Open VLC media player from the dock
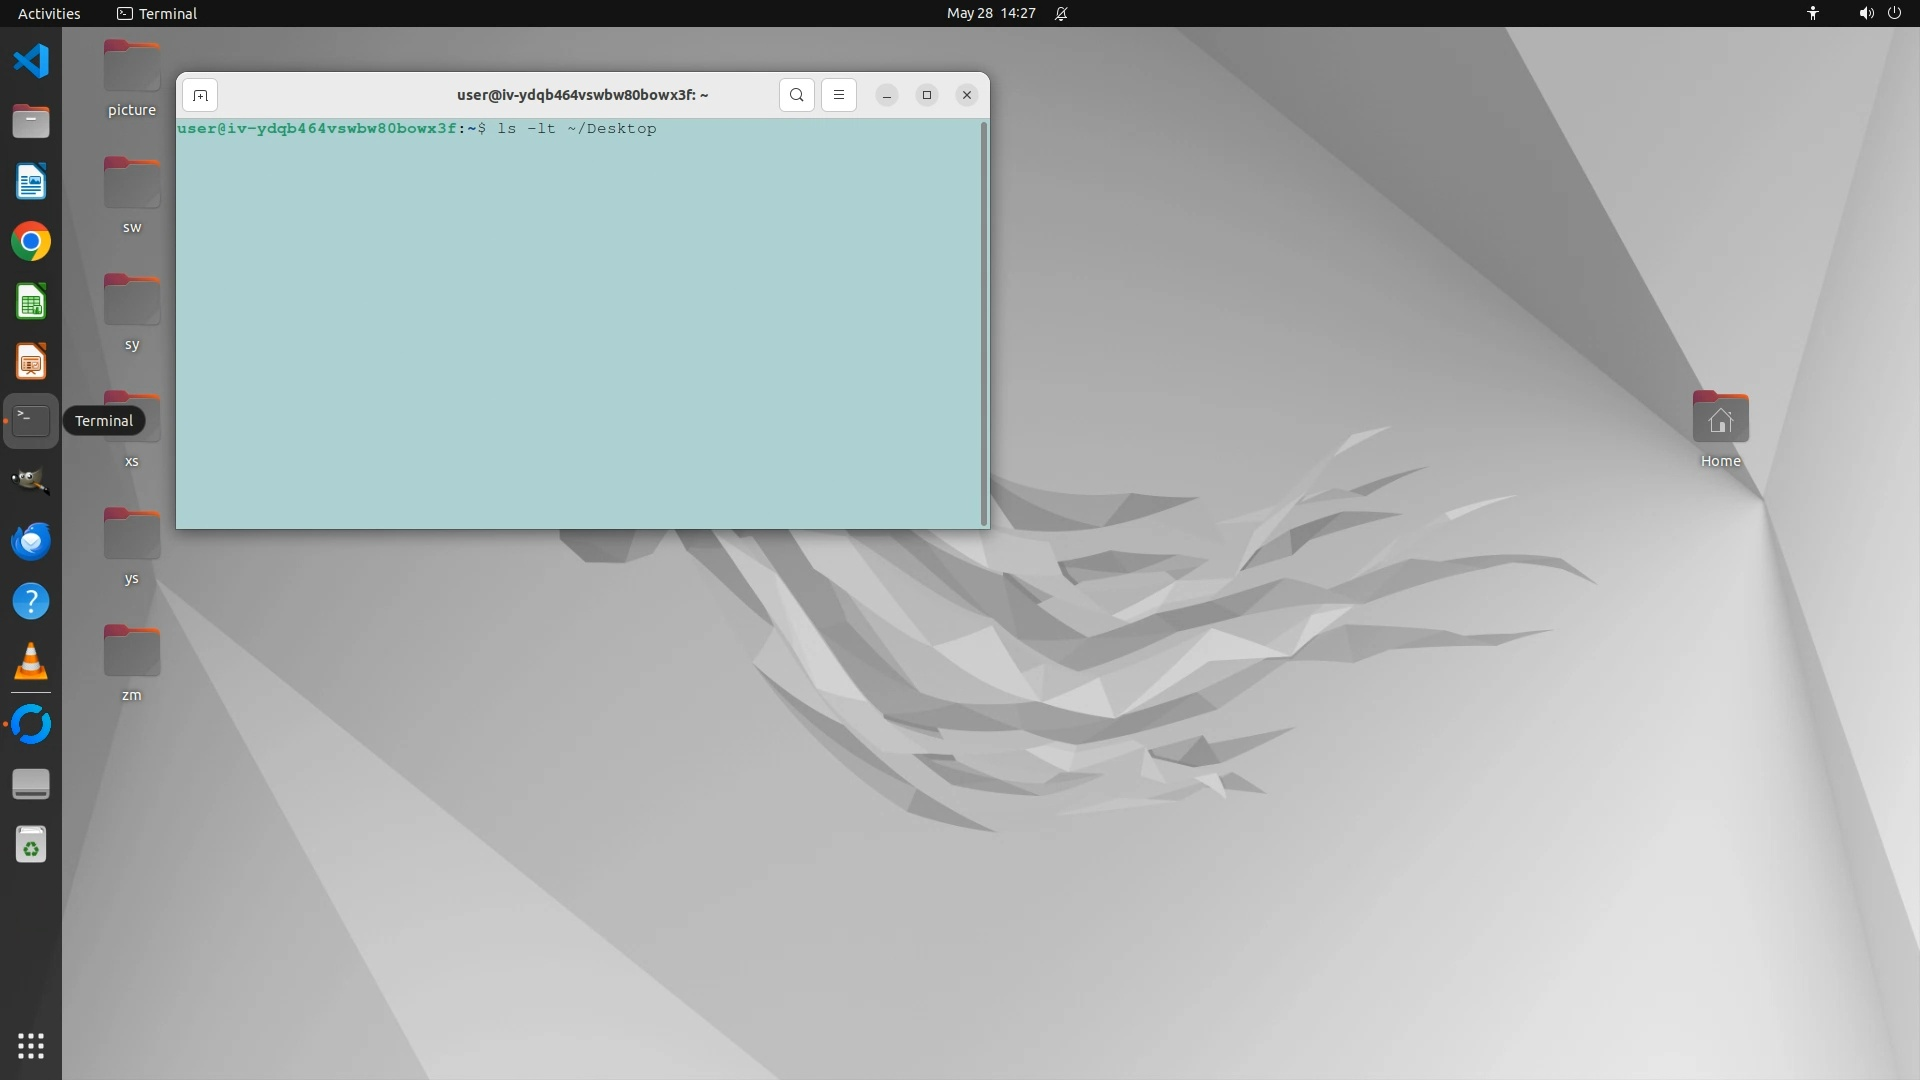 (x=31, y=662)
